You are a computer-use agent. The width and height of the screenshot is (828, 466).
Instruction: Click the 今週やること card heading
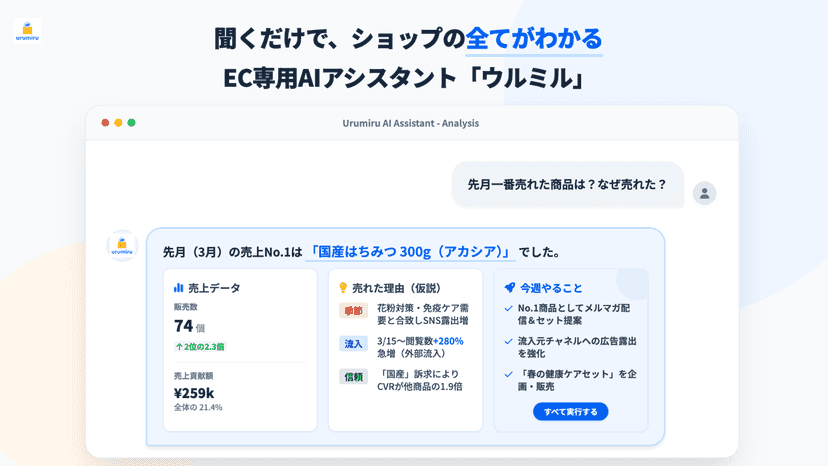click(551, 288)
